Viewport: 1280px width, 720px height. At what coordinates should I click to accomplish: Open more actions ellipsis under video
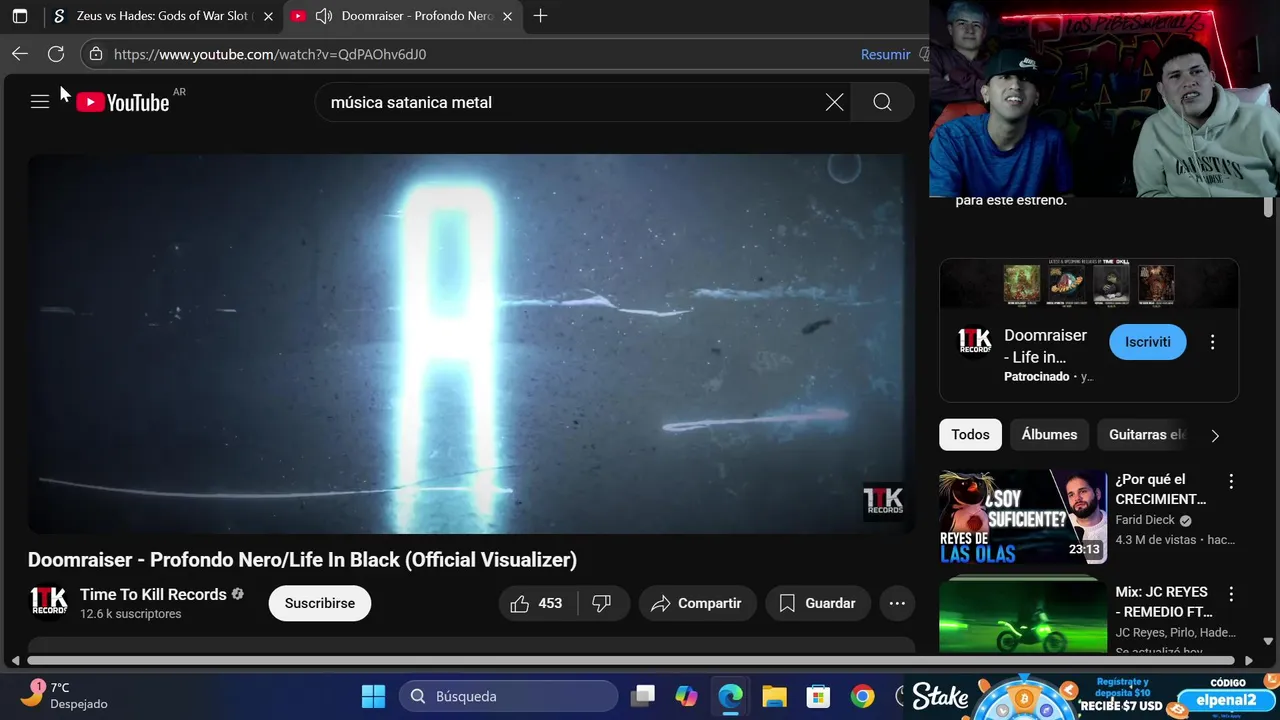pos(897,603)
